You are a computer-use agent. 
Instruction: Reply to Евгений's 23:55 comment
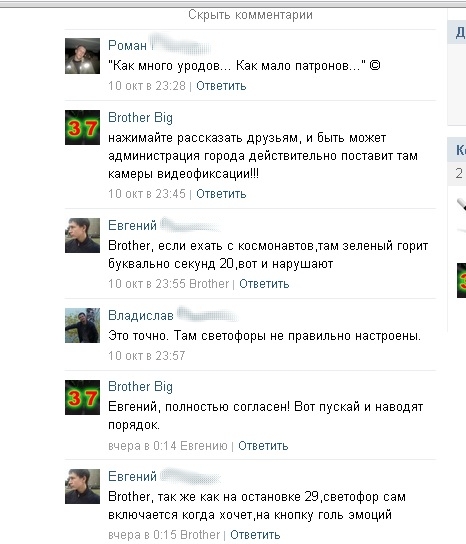pyautogui.click(x=264, y=284)
